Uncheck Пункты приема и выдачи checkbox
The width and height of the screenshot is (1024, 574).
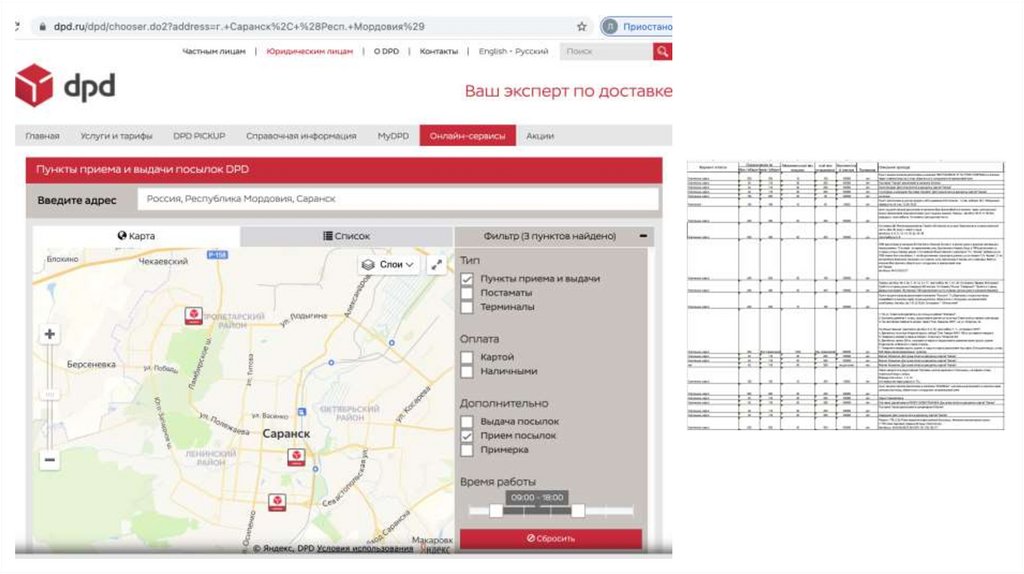tap(467, 279)
